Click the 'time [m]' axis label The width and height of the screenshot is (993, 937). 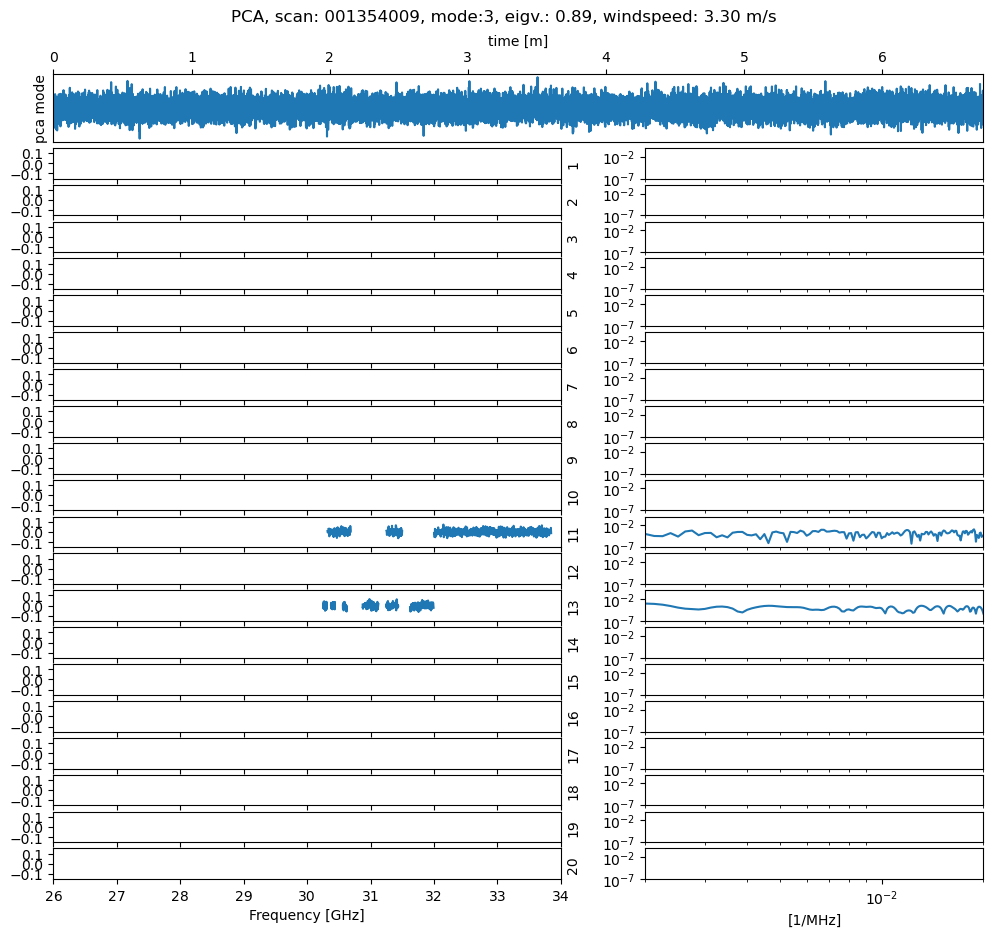(x=517, y=41)
